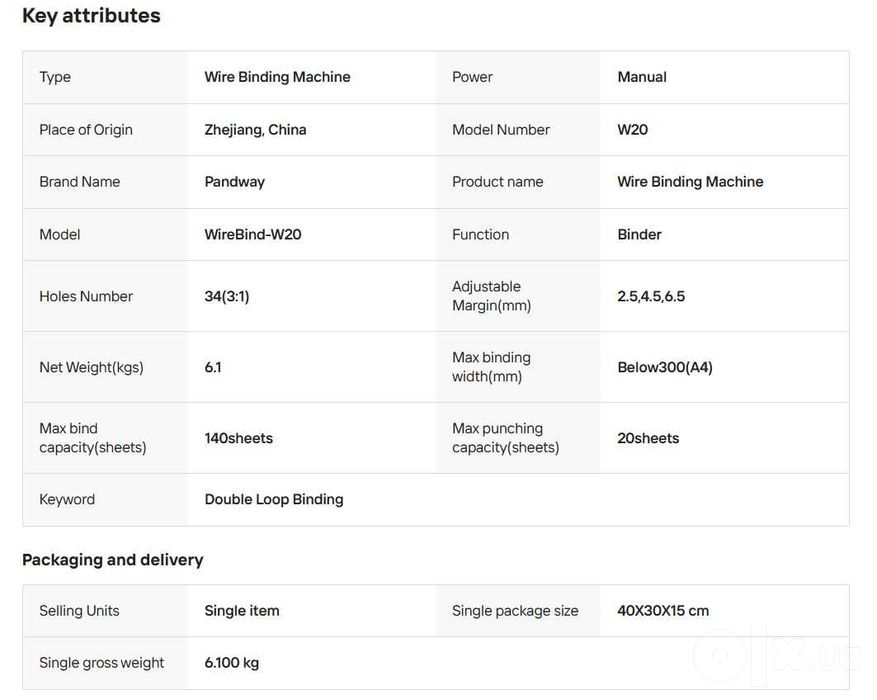Screen dimensions: 877x700
Task: Click the OLX.uz watermark logo
Action: pos(777,656)
